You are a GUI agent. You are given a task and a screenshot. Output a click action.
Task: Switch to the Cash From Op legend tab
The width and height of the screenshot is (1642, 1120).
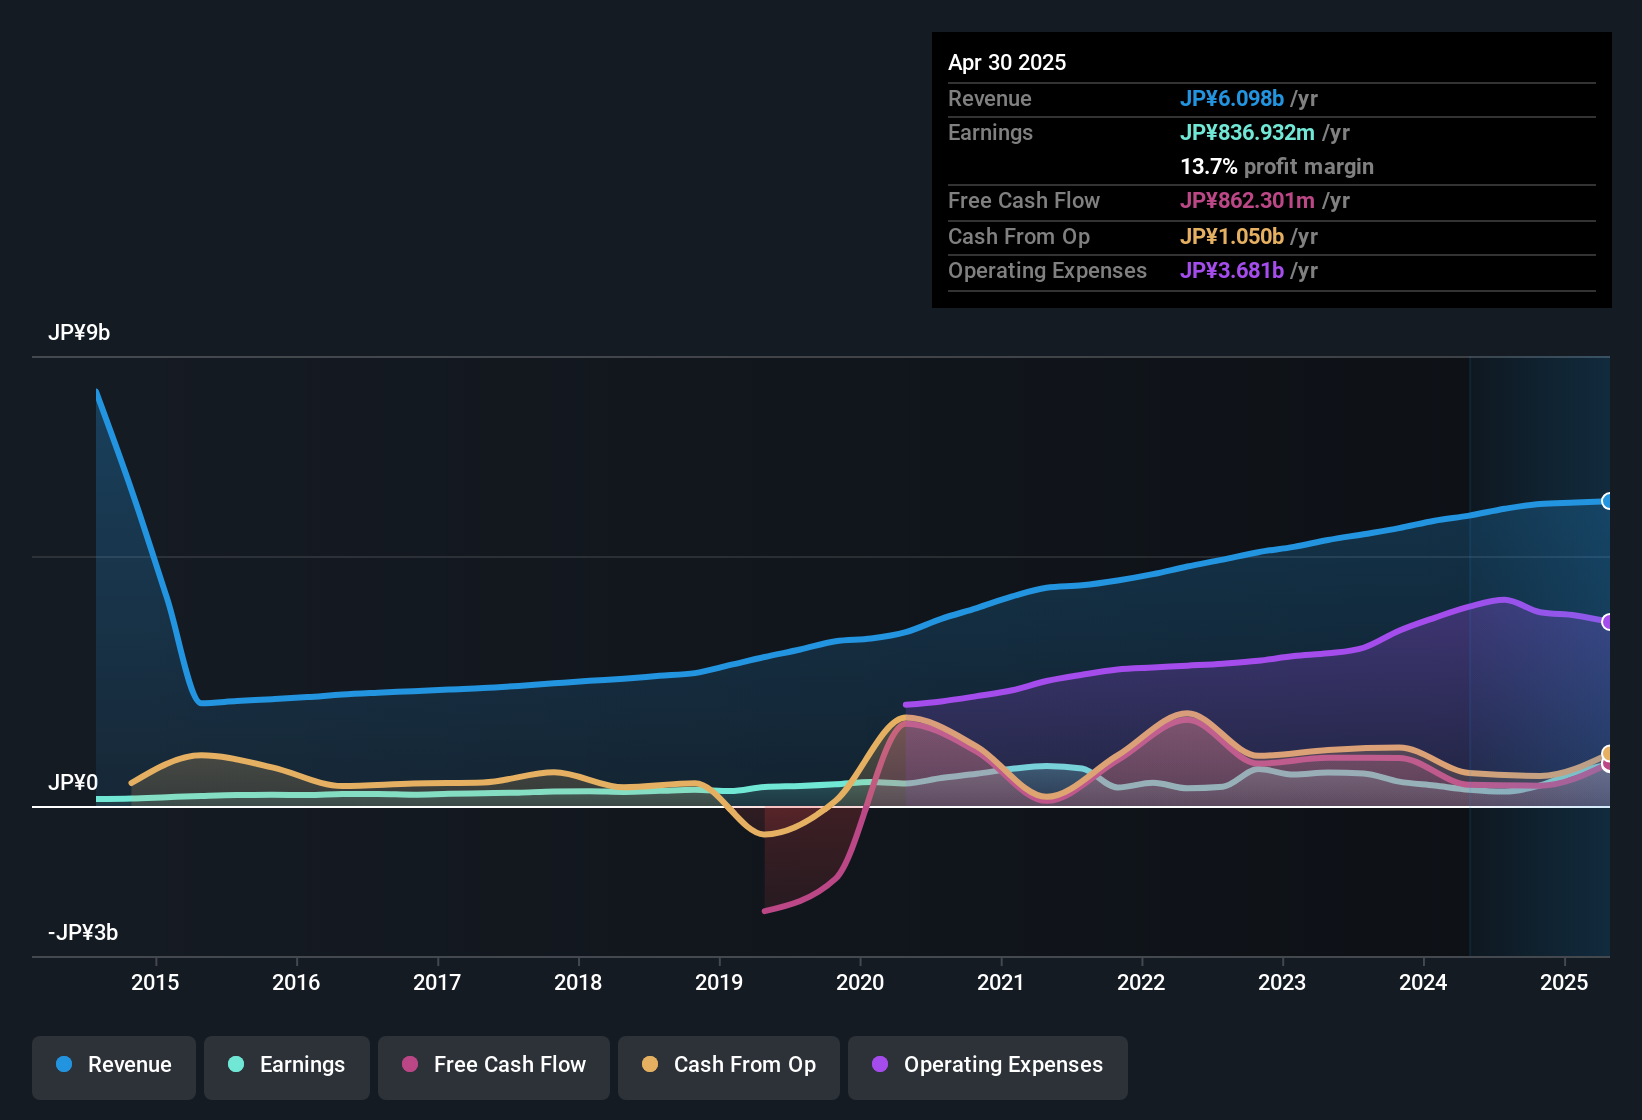click(728, 1065)
